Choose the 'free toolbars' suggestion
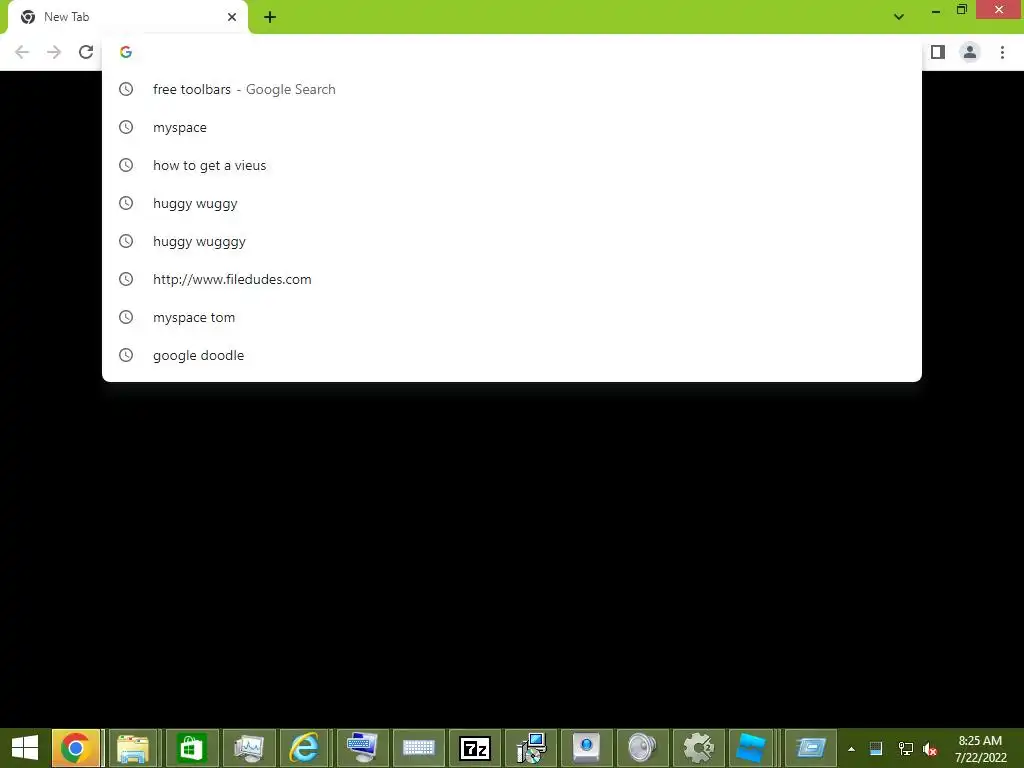 (512, 89)
